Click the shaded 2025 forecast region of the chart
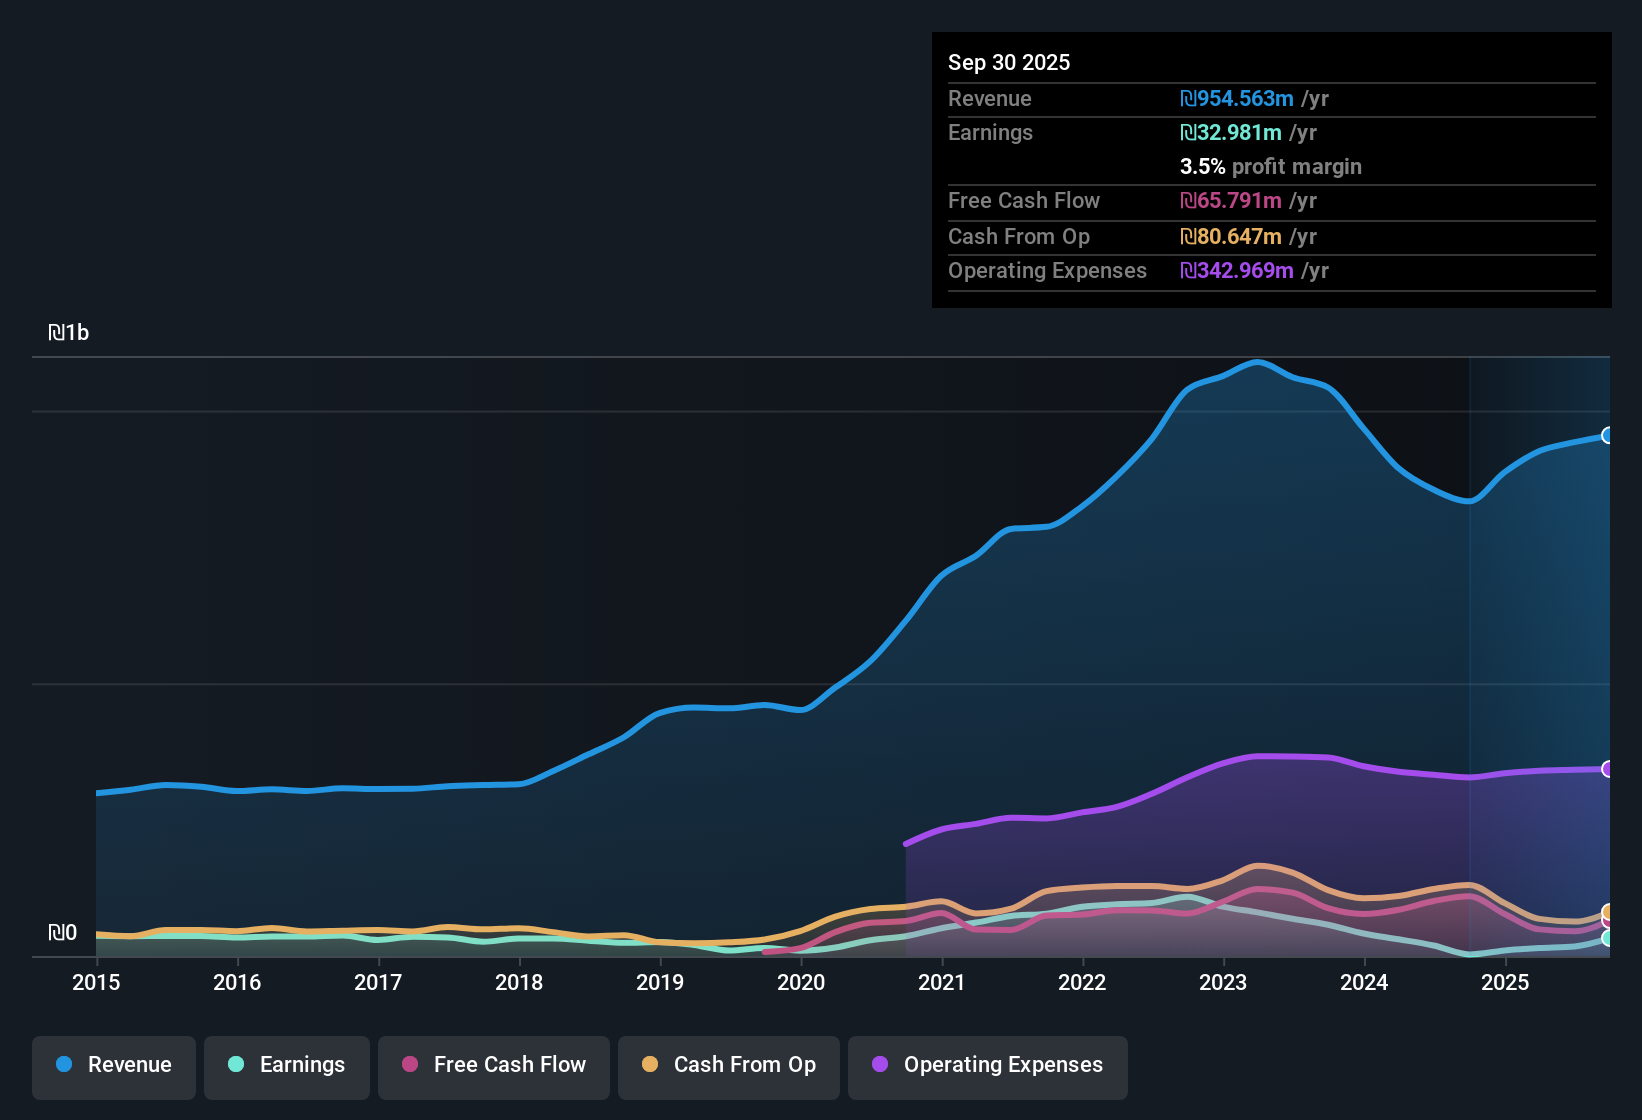The image size is (1642, 1120). coord(1540,600)
